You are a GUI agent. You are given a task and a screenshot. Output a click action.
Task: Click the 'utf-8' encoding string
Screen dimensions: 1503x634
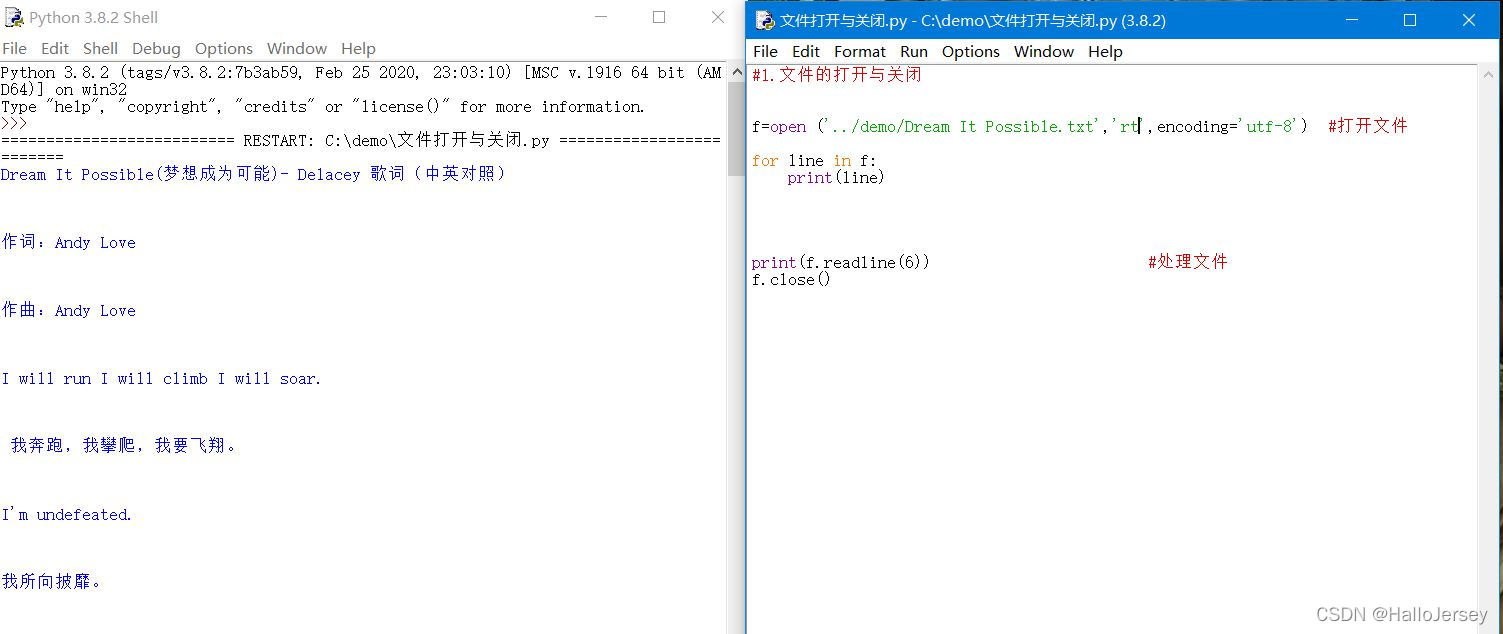click(1269, 126)
